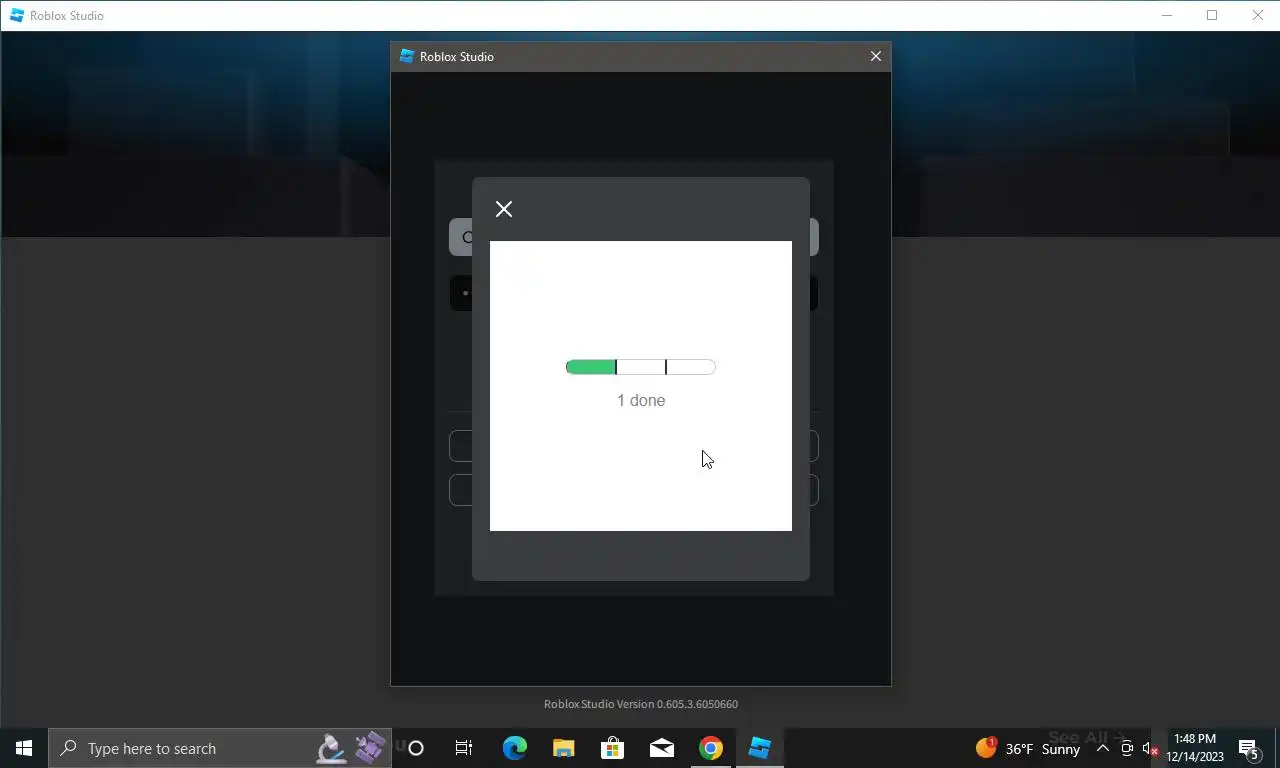This screenshot has height=768, width=1280.
Task: Click the taskbar search box
Action: point(220,748)
